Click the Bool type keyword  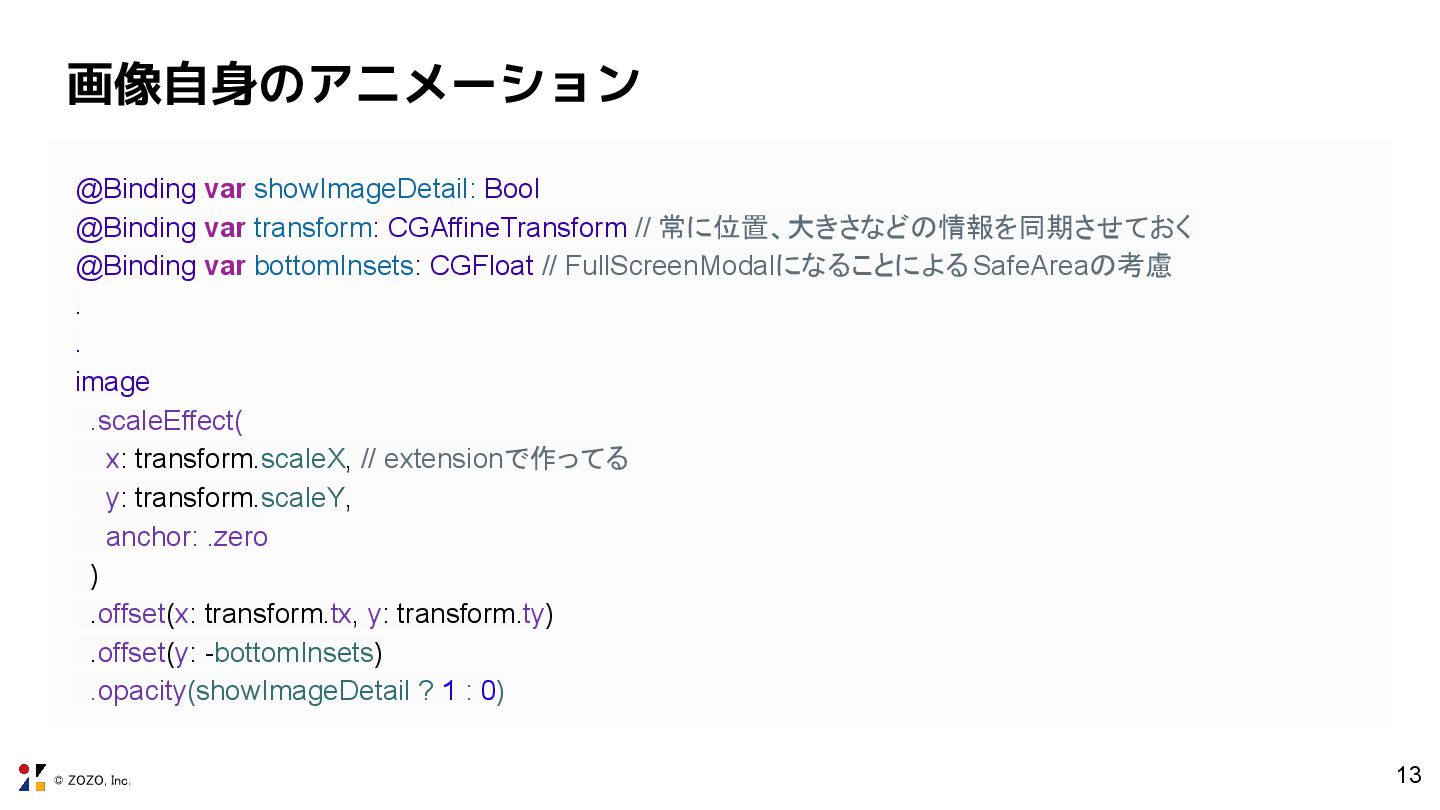[512, 189]
